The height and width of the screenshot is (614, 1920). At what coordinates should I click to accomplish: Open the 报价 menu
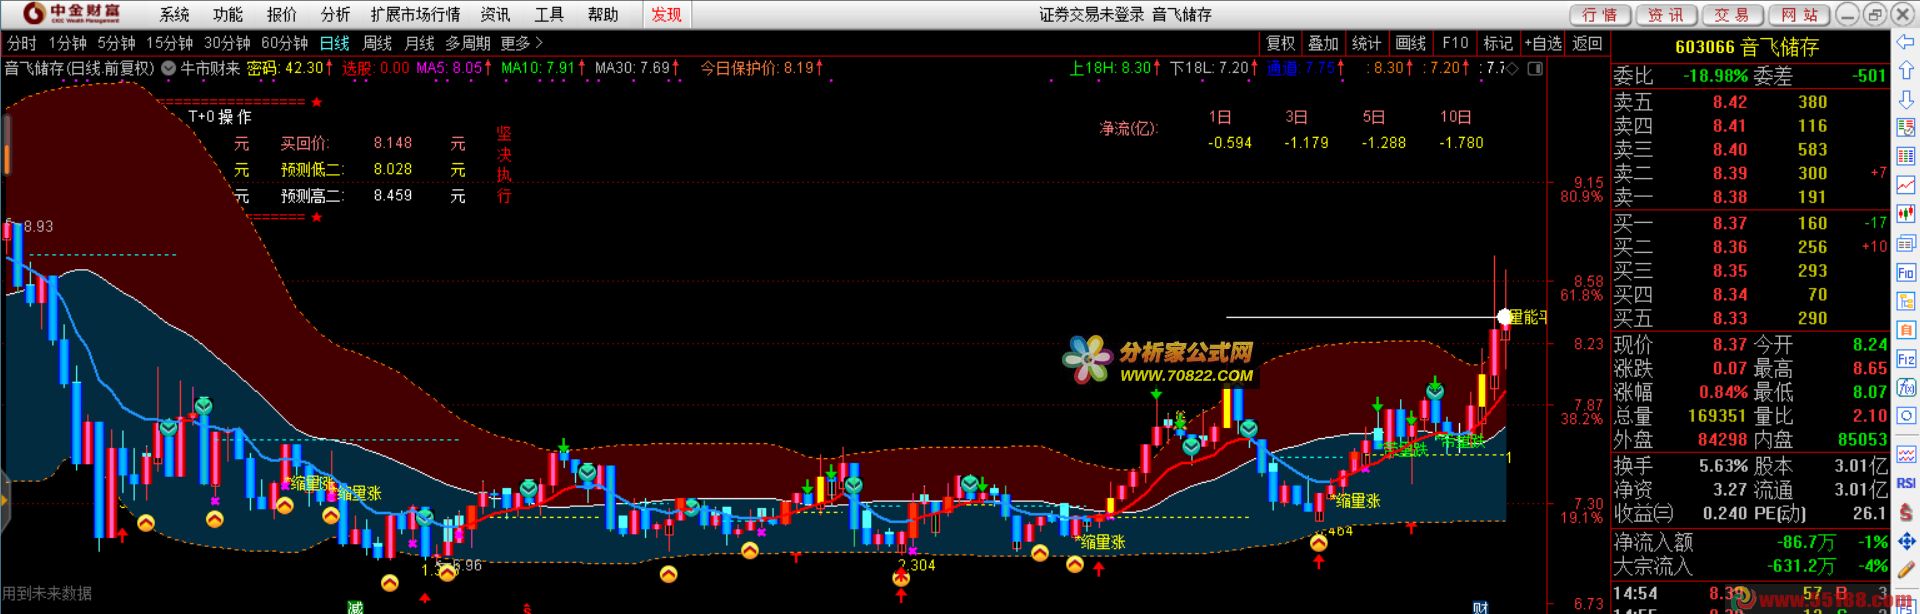coord(282,14)
